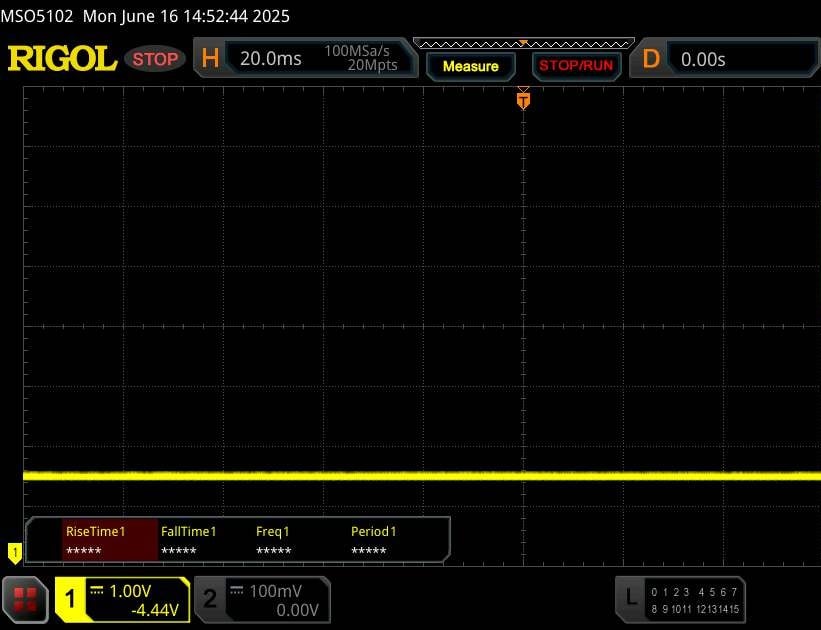Screen dimensions: 821x630
Task: Click the orange trigger T marker
Action: click(x=523, y=100)
